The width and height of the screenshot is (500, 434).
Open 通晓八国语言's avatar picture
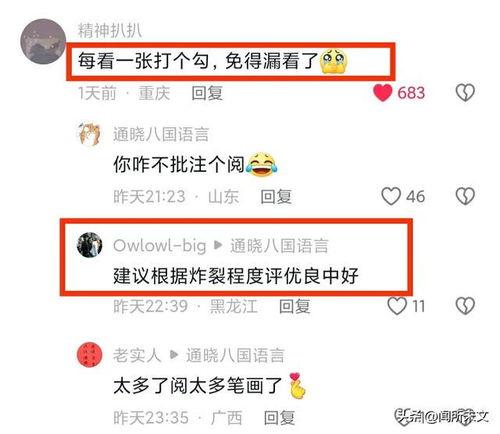(x=89, y=134)
